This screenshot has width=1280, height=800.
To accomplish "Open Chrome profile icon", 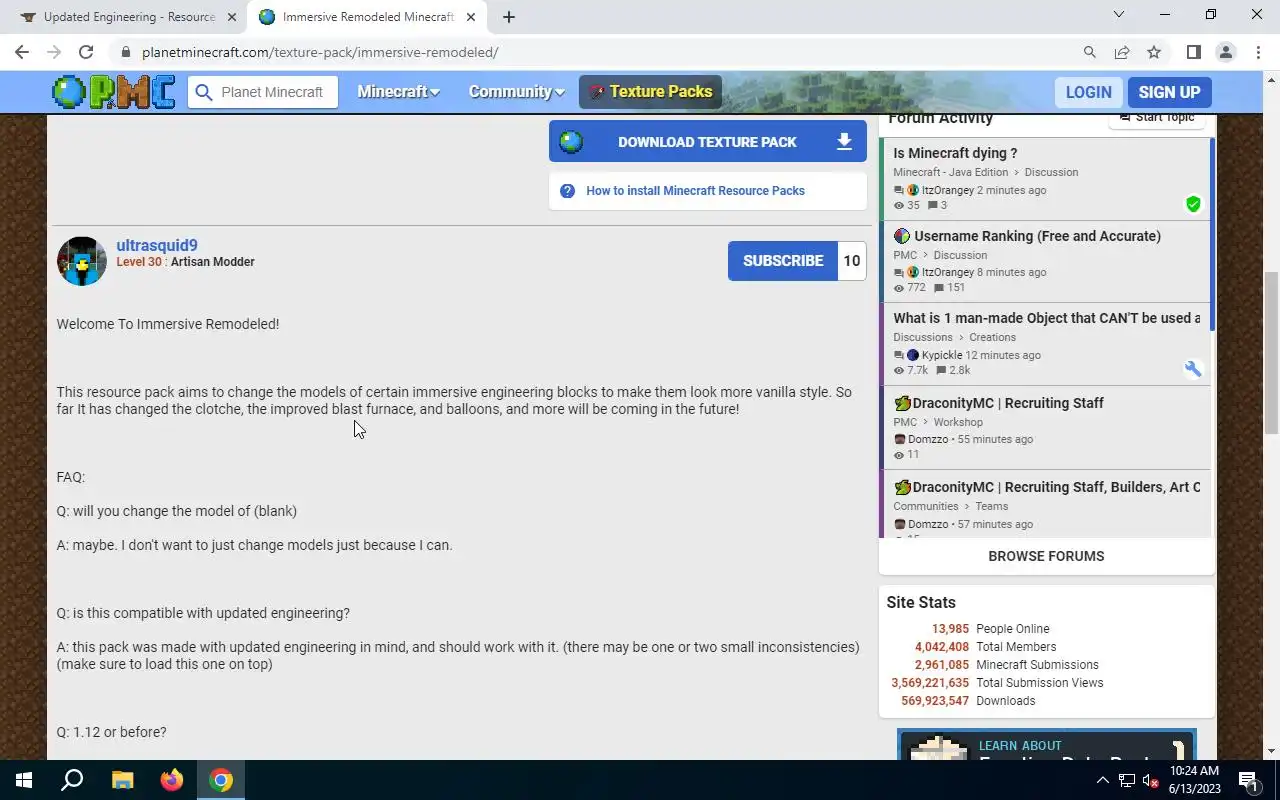I will tap(1225, 52).
